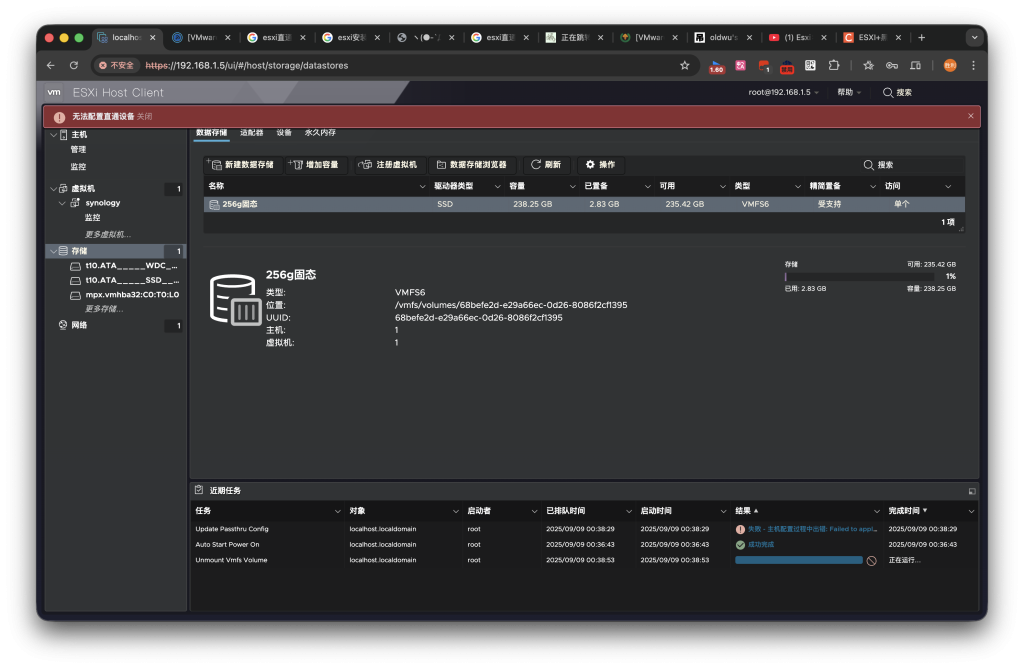Maximize the 近期任务 (Recent tasks) panel

pos(971,491)
